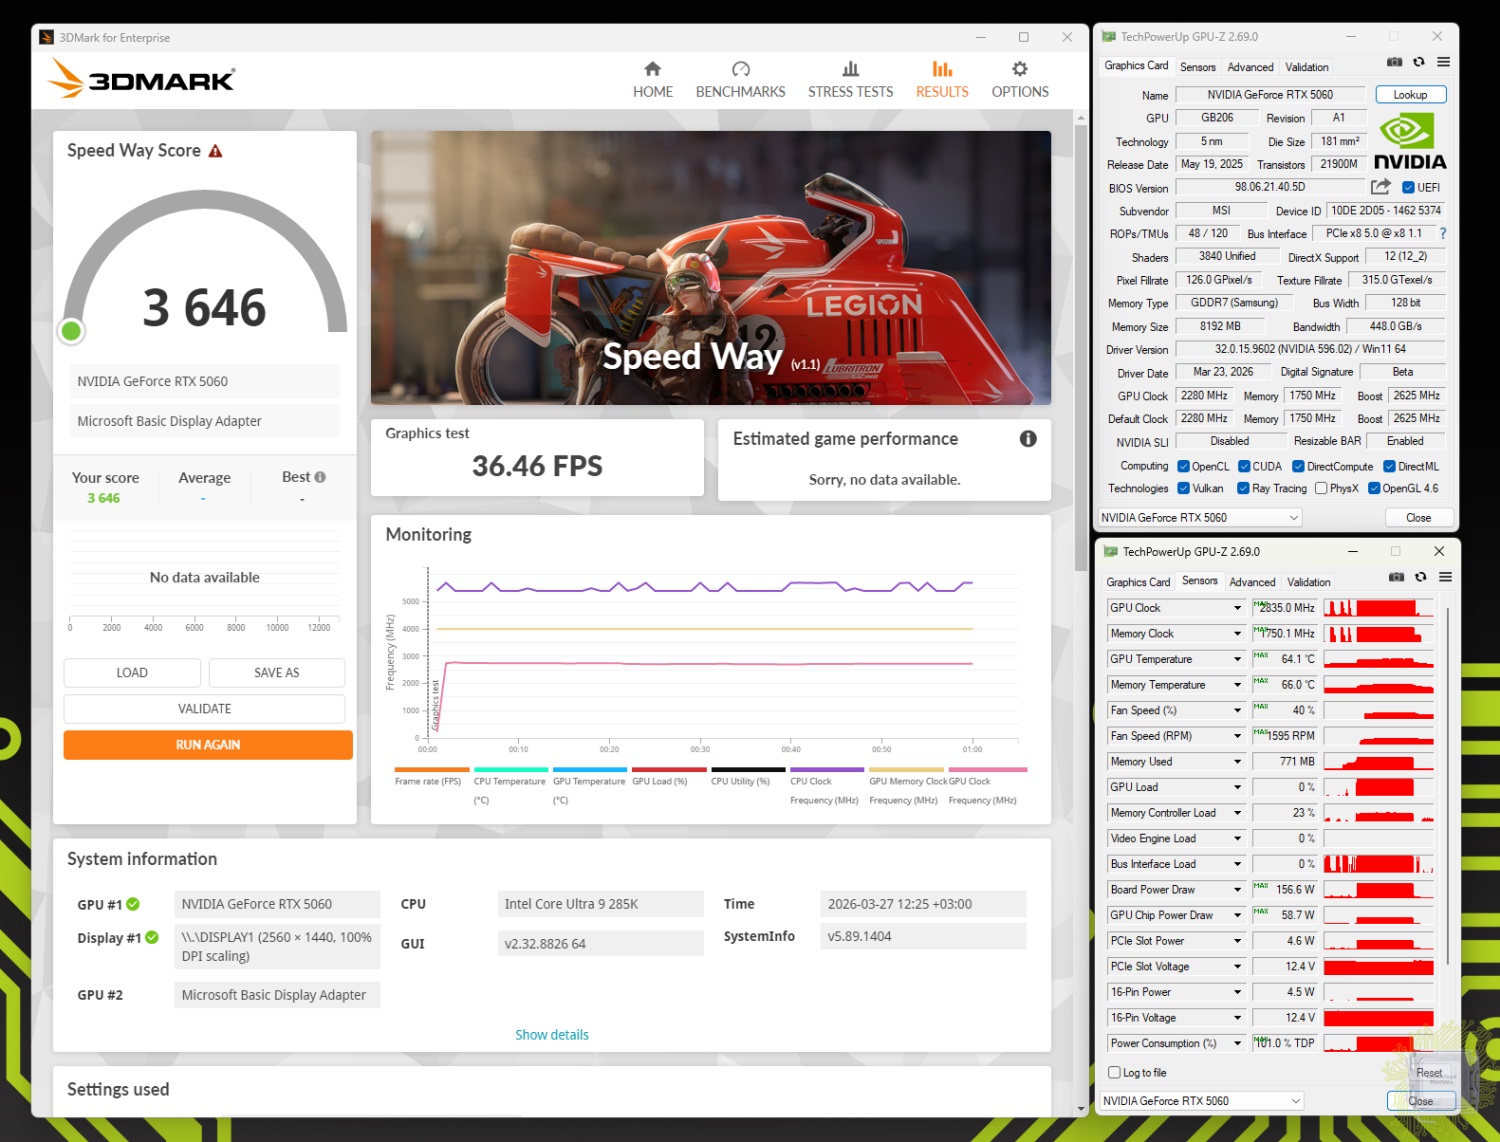Viewport: 1500px width, 1142px height.
Task: Open the 3DMark Home page icon
Action: [x=652, y=69]
